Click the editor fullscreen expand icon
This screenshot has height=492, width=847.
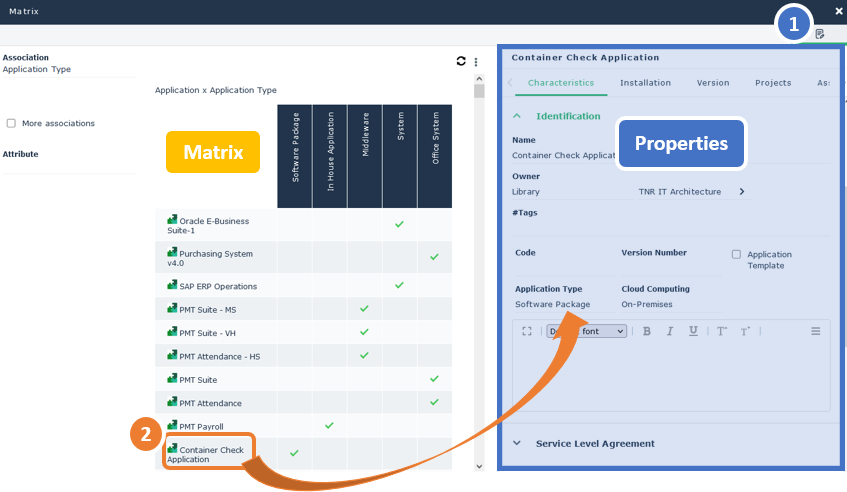(527, 331)
